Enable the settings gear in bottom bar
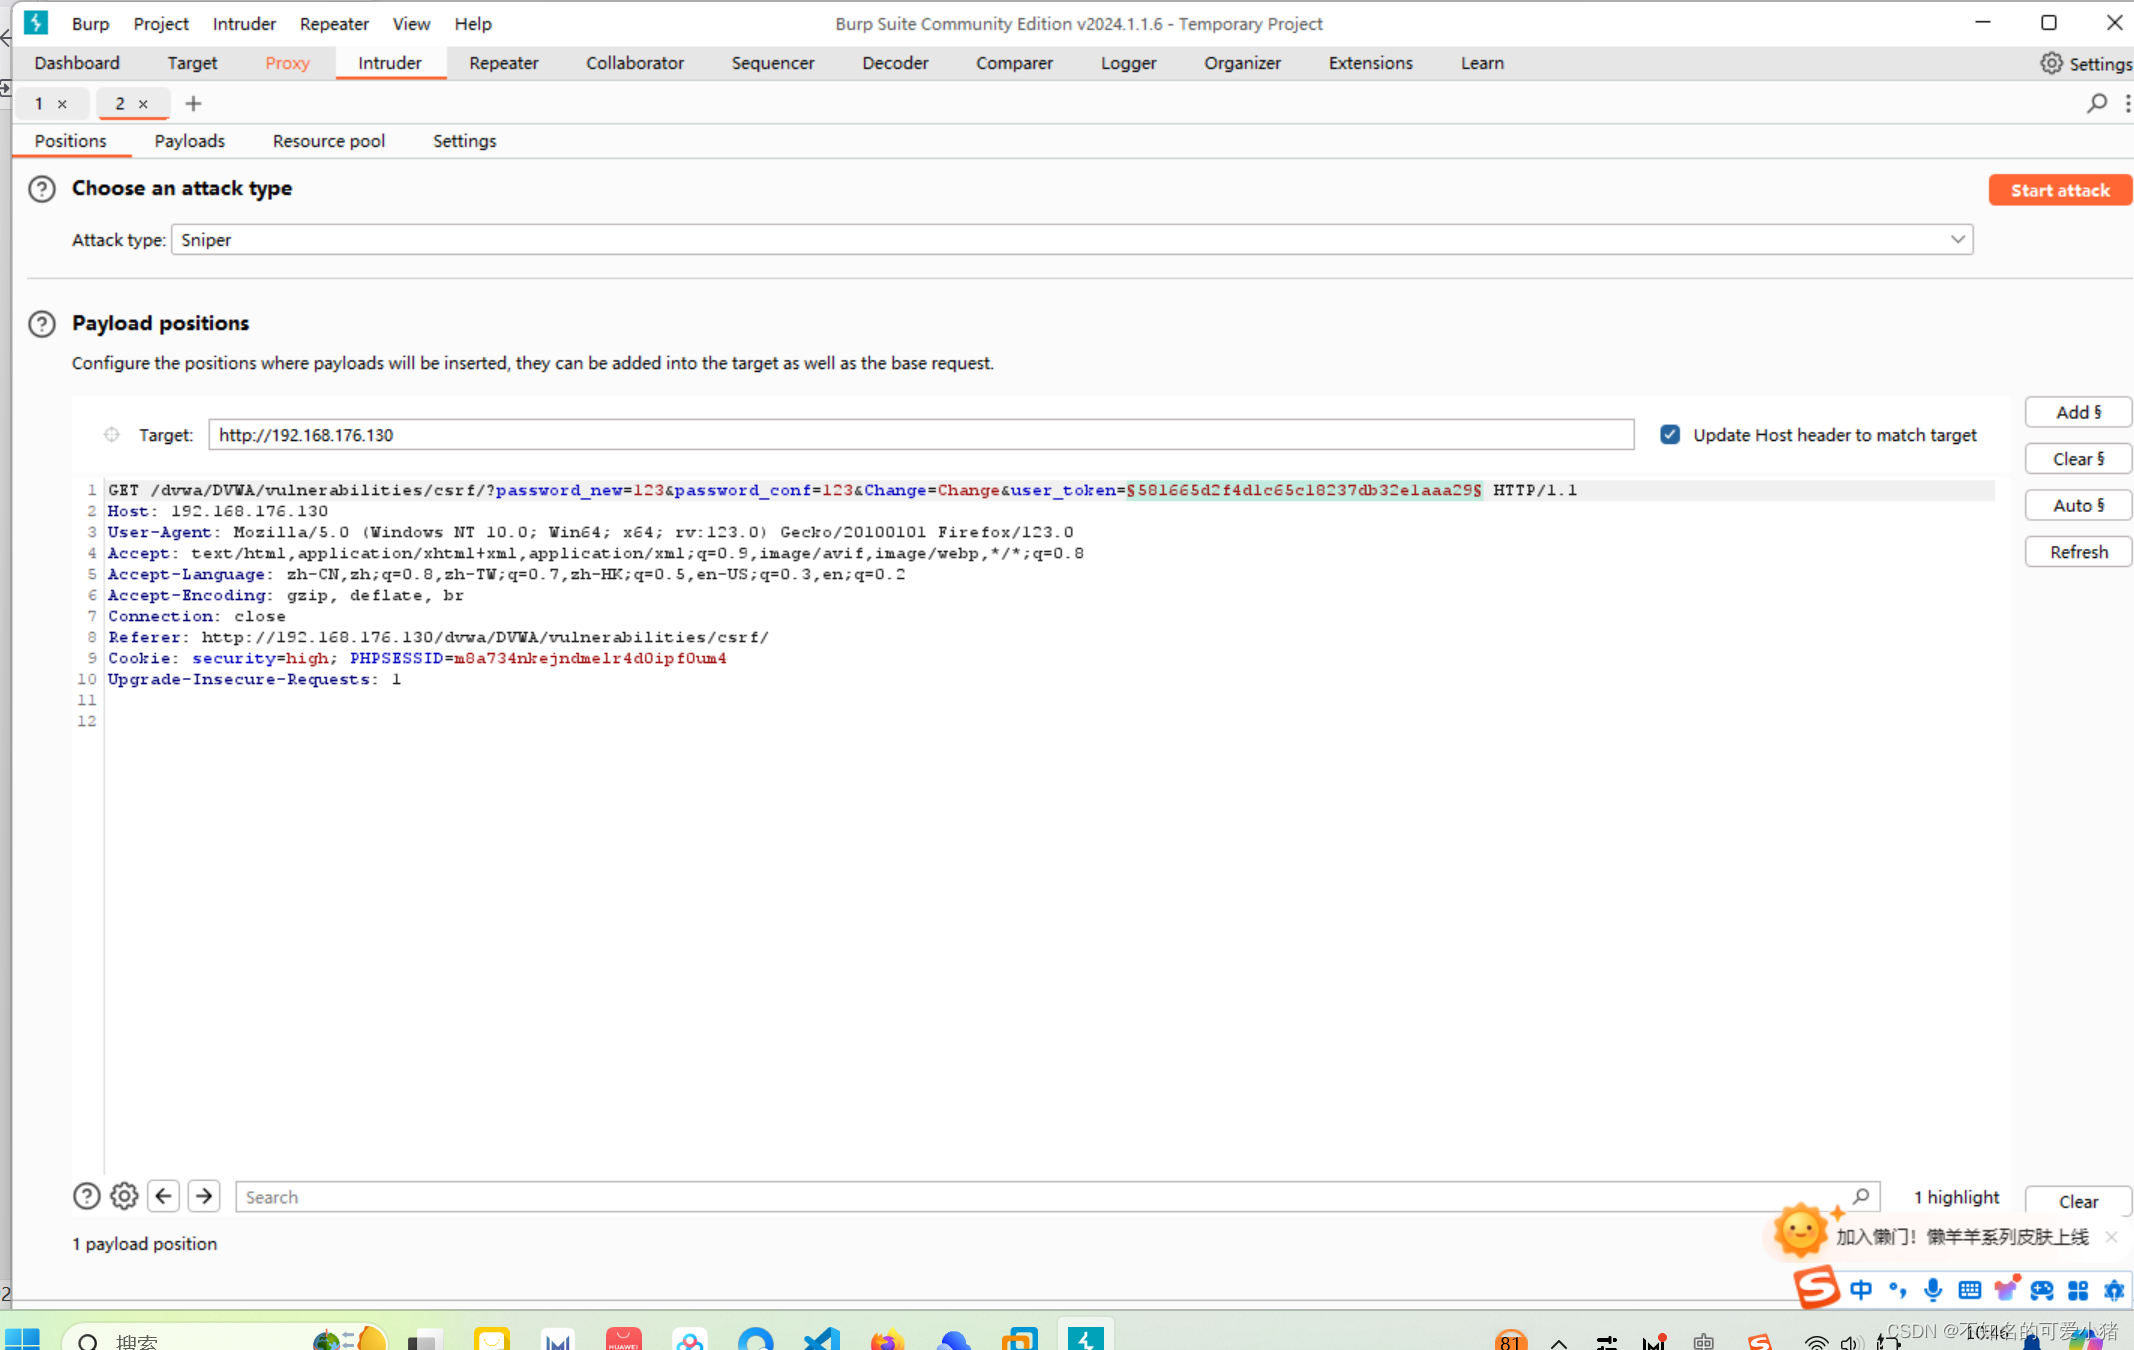This screenshot has height=1350, width=2134. tap(124, 1196)
